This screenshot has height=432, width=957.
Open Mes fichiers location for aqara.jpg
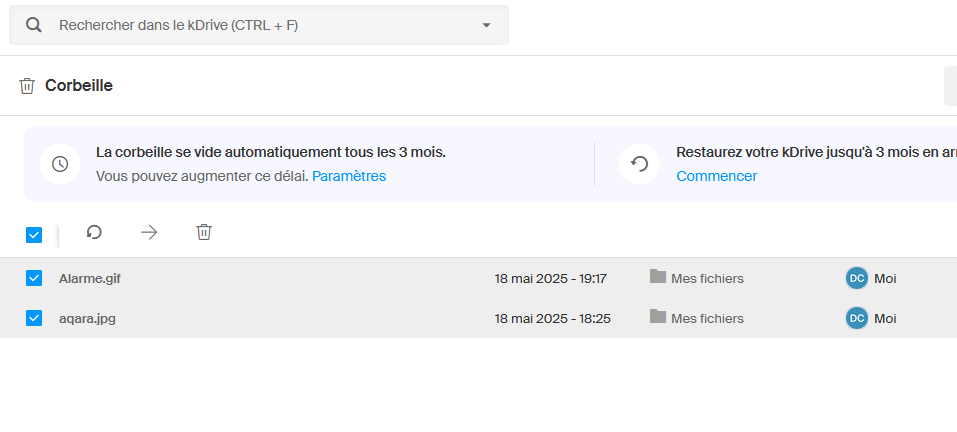pos(707,318)
